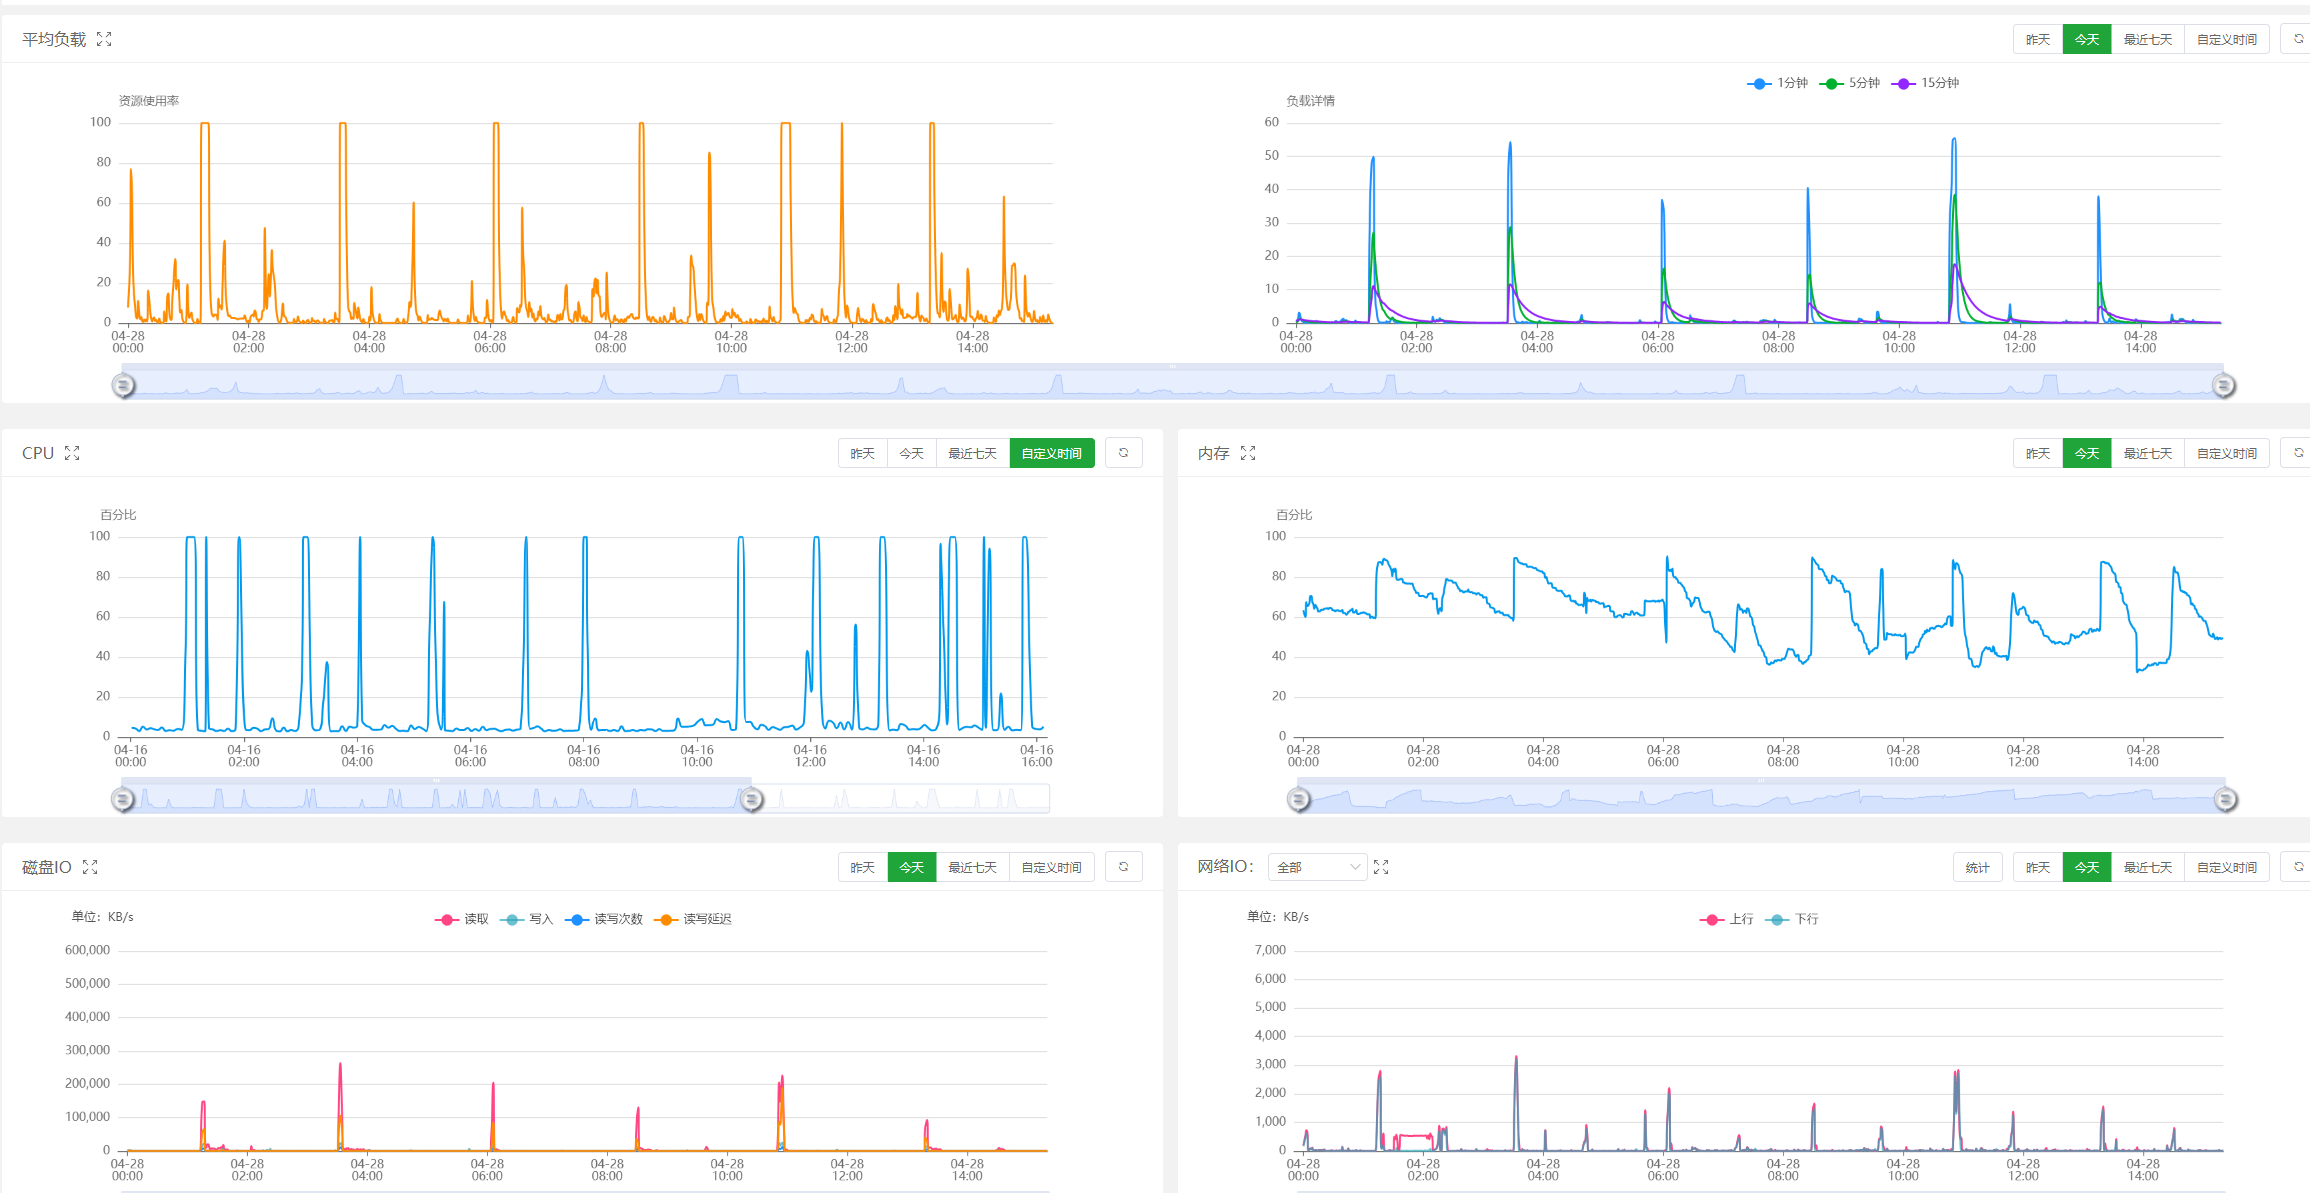This screenshot has width=2310, height=1193.
Task: Toggle the 读取 disk legend series
Action: [x=462, y=919]
